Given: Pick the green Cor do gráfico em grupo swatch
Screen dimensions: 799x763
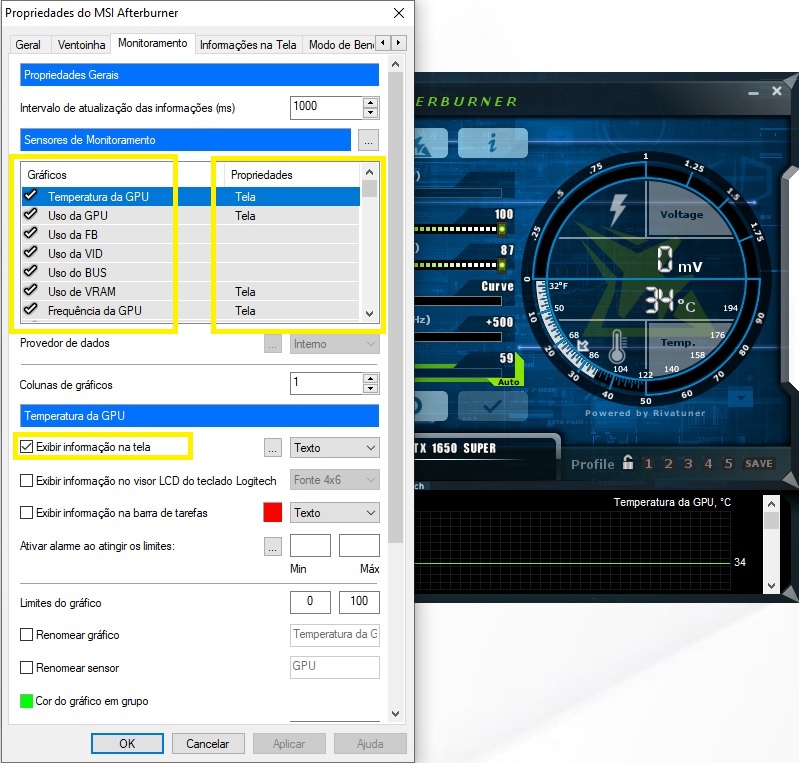Looking at the screenshot, I should (x=26, y=701).
